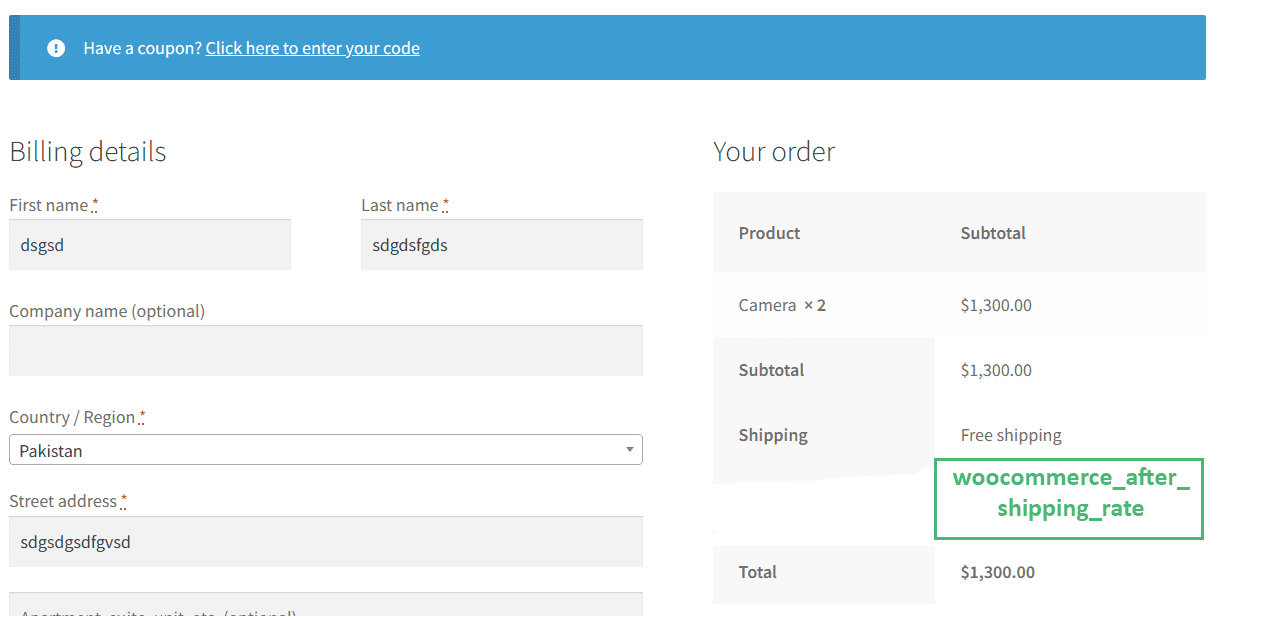Focus the Company name optional field
This screenshot has height=617, width=1280.
(x=325, y=351)
